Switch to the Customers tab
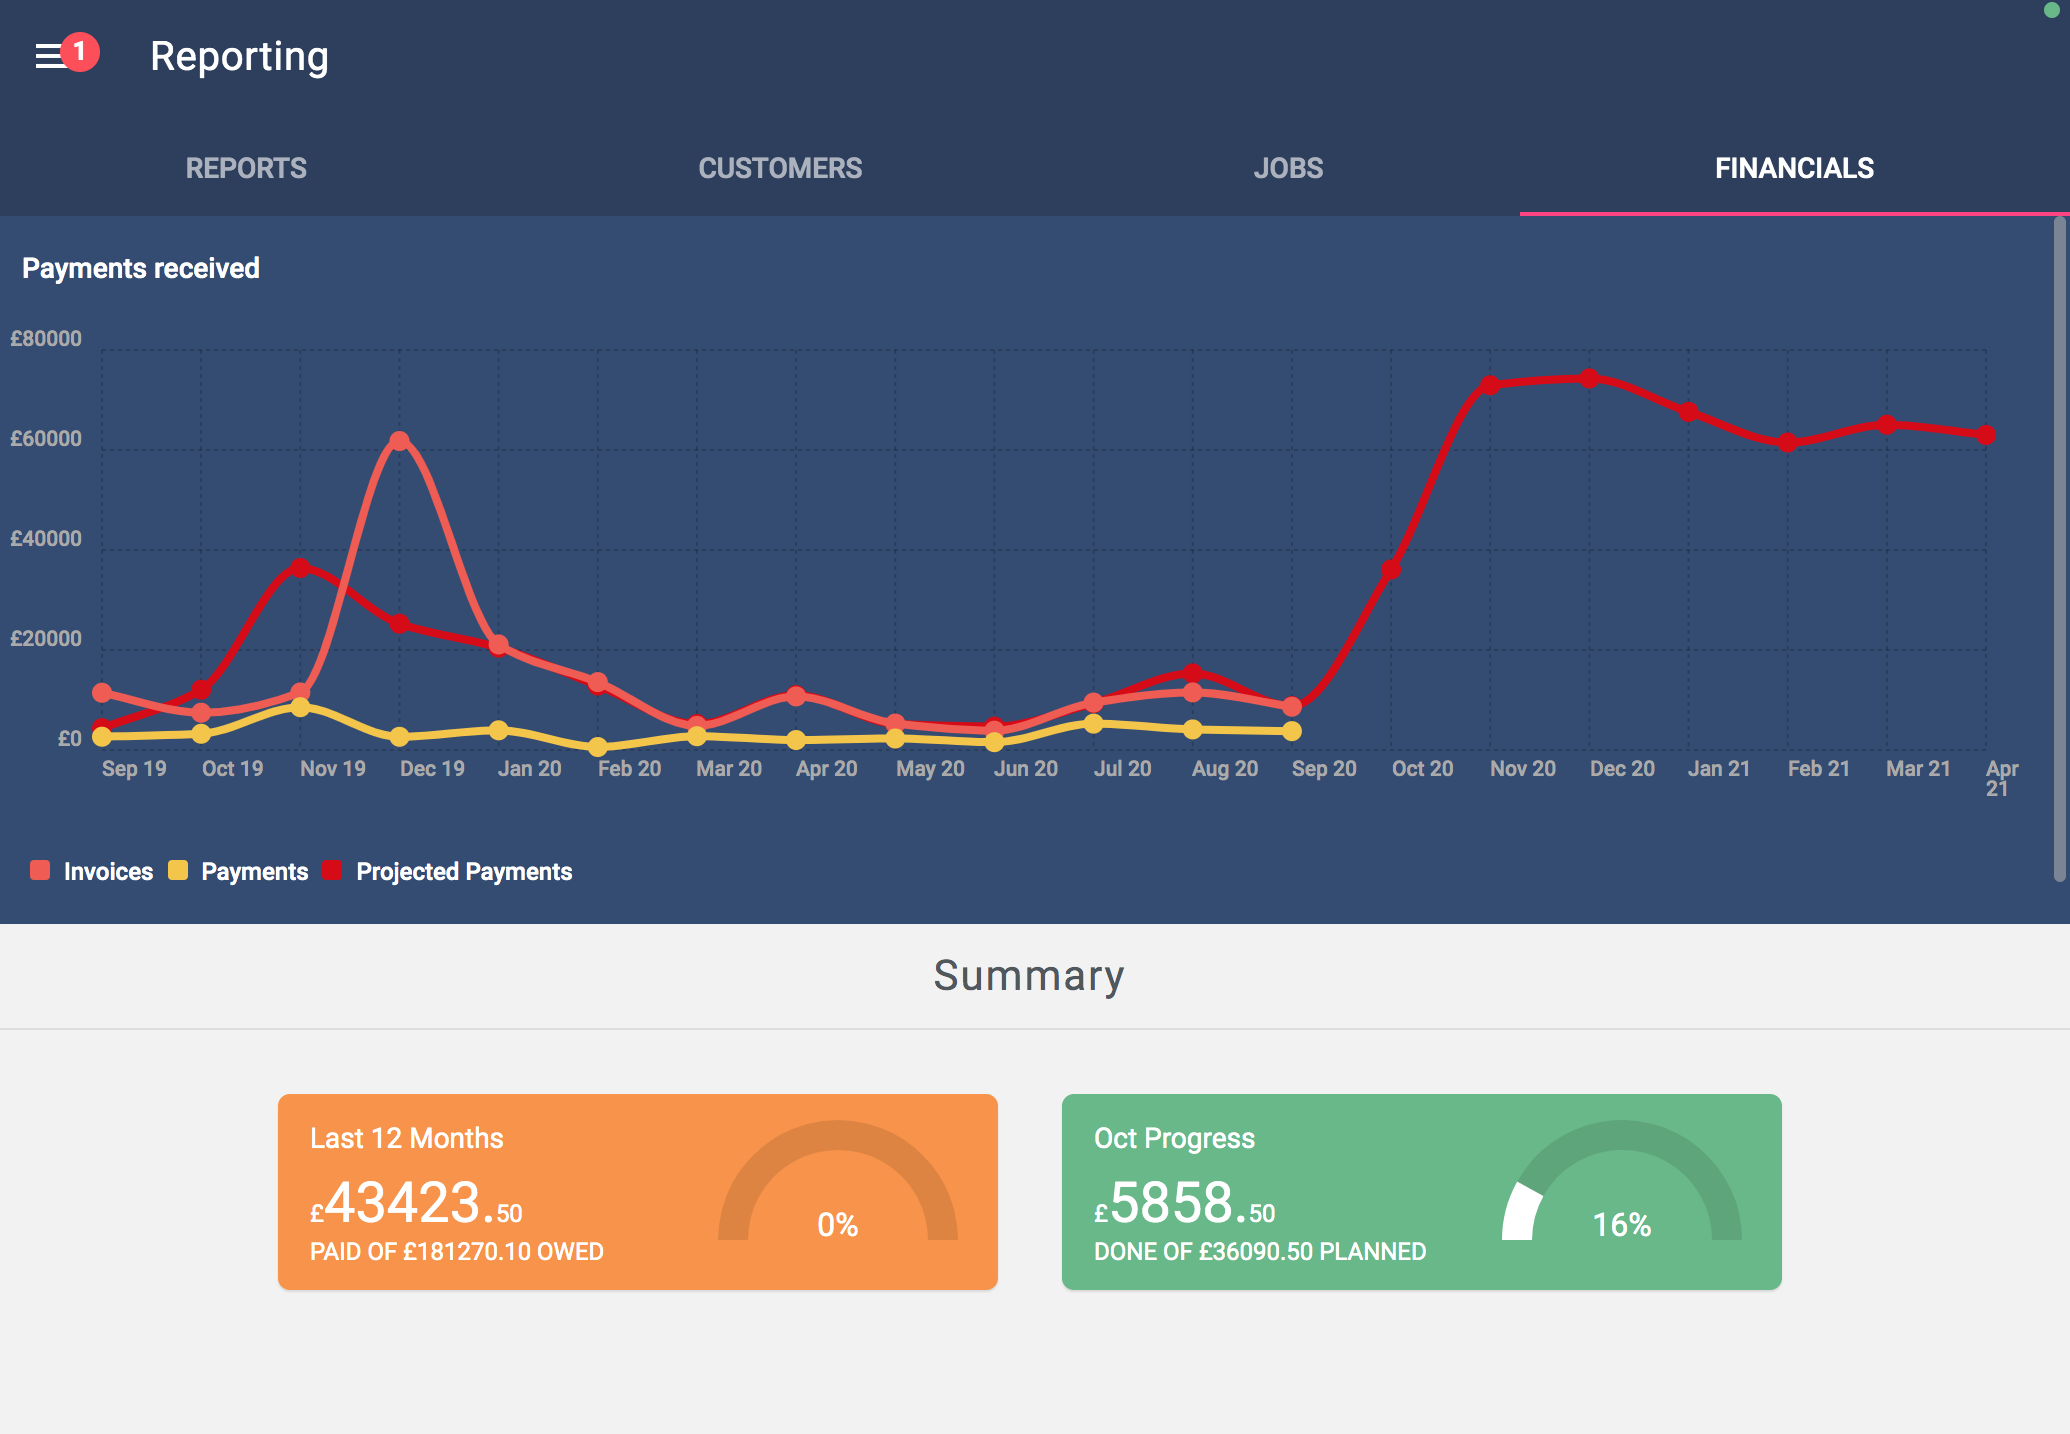This screenshot has height=1434, width=2070. tap(780, 168)
